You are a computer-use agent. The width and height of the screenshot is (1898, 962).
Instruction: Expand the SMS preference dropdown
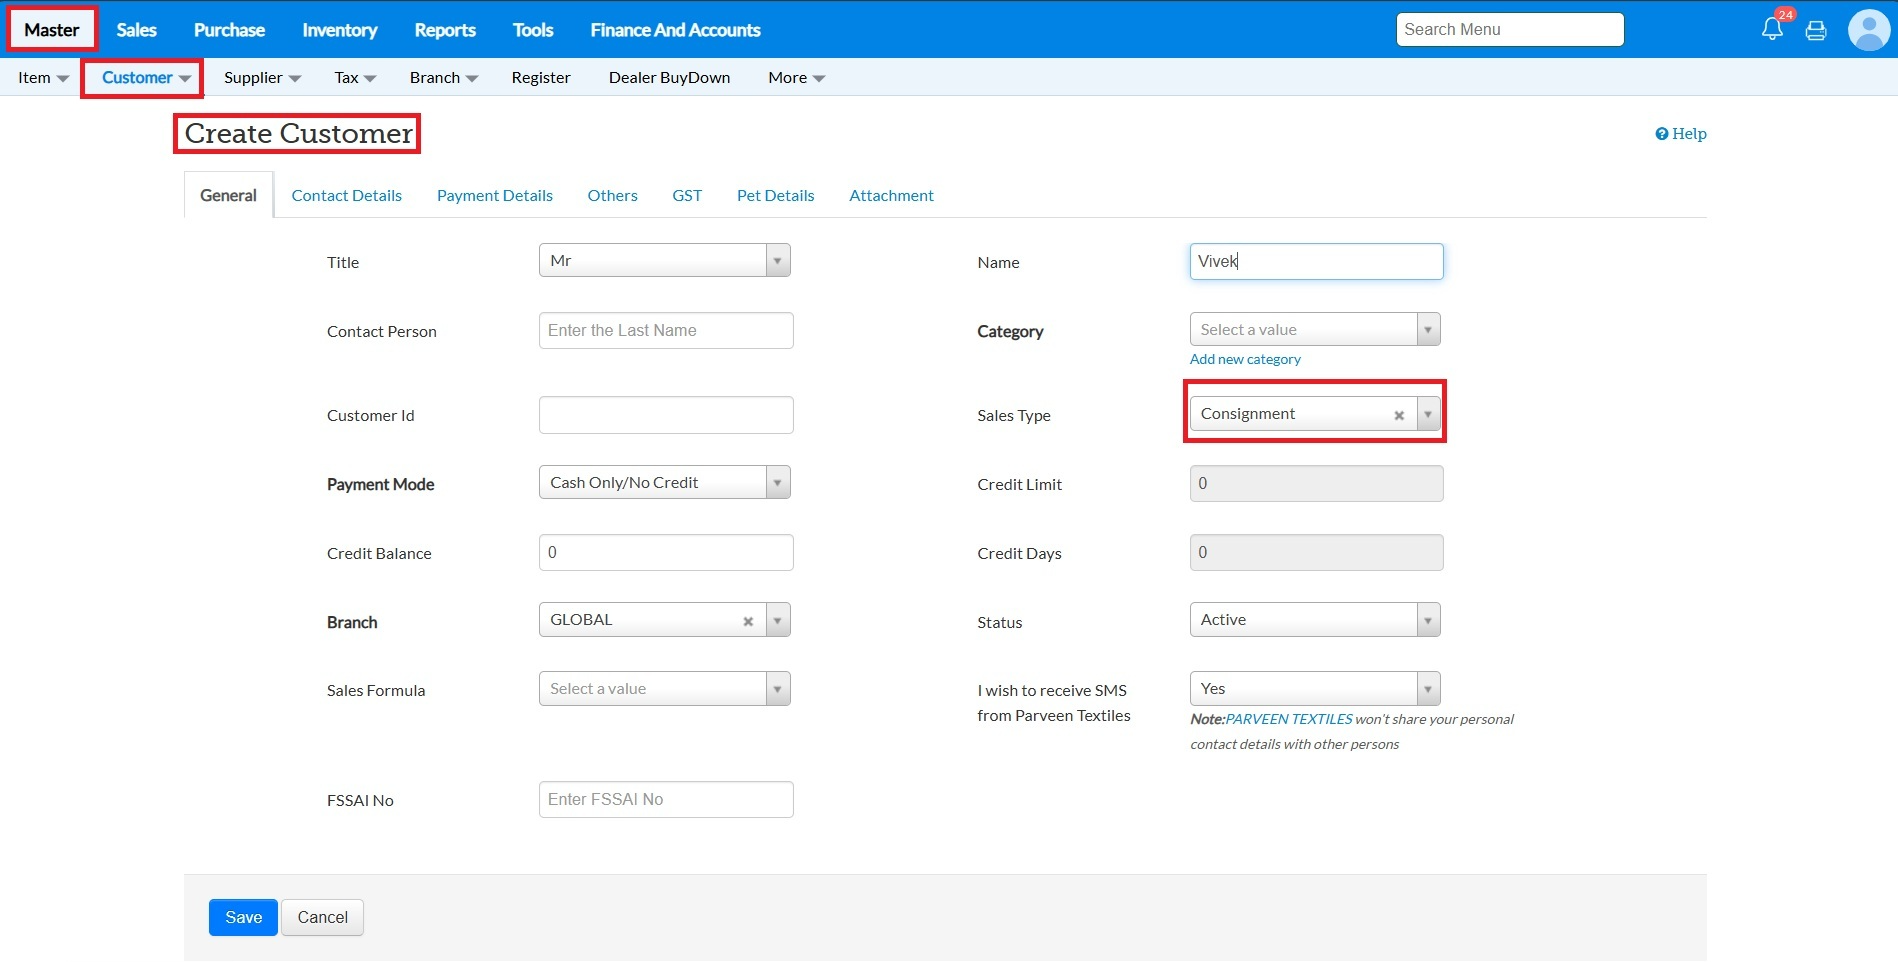click(1427, 689)
